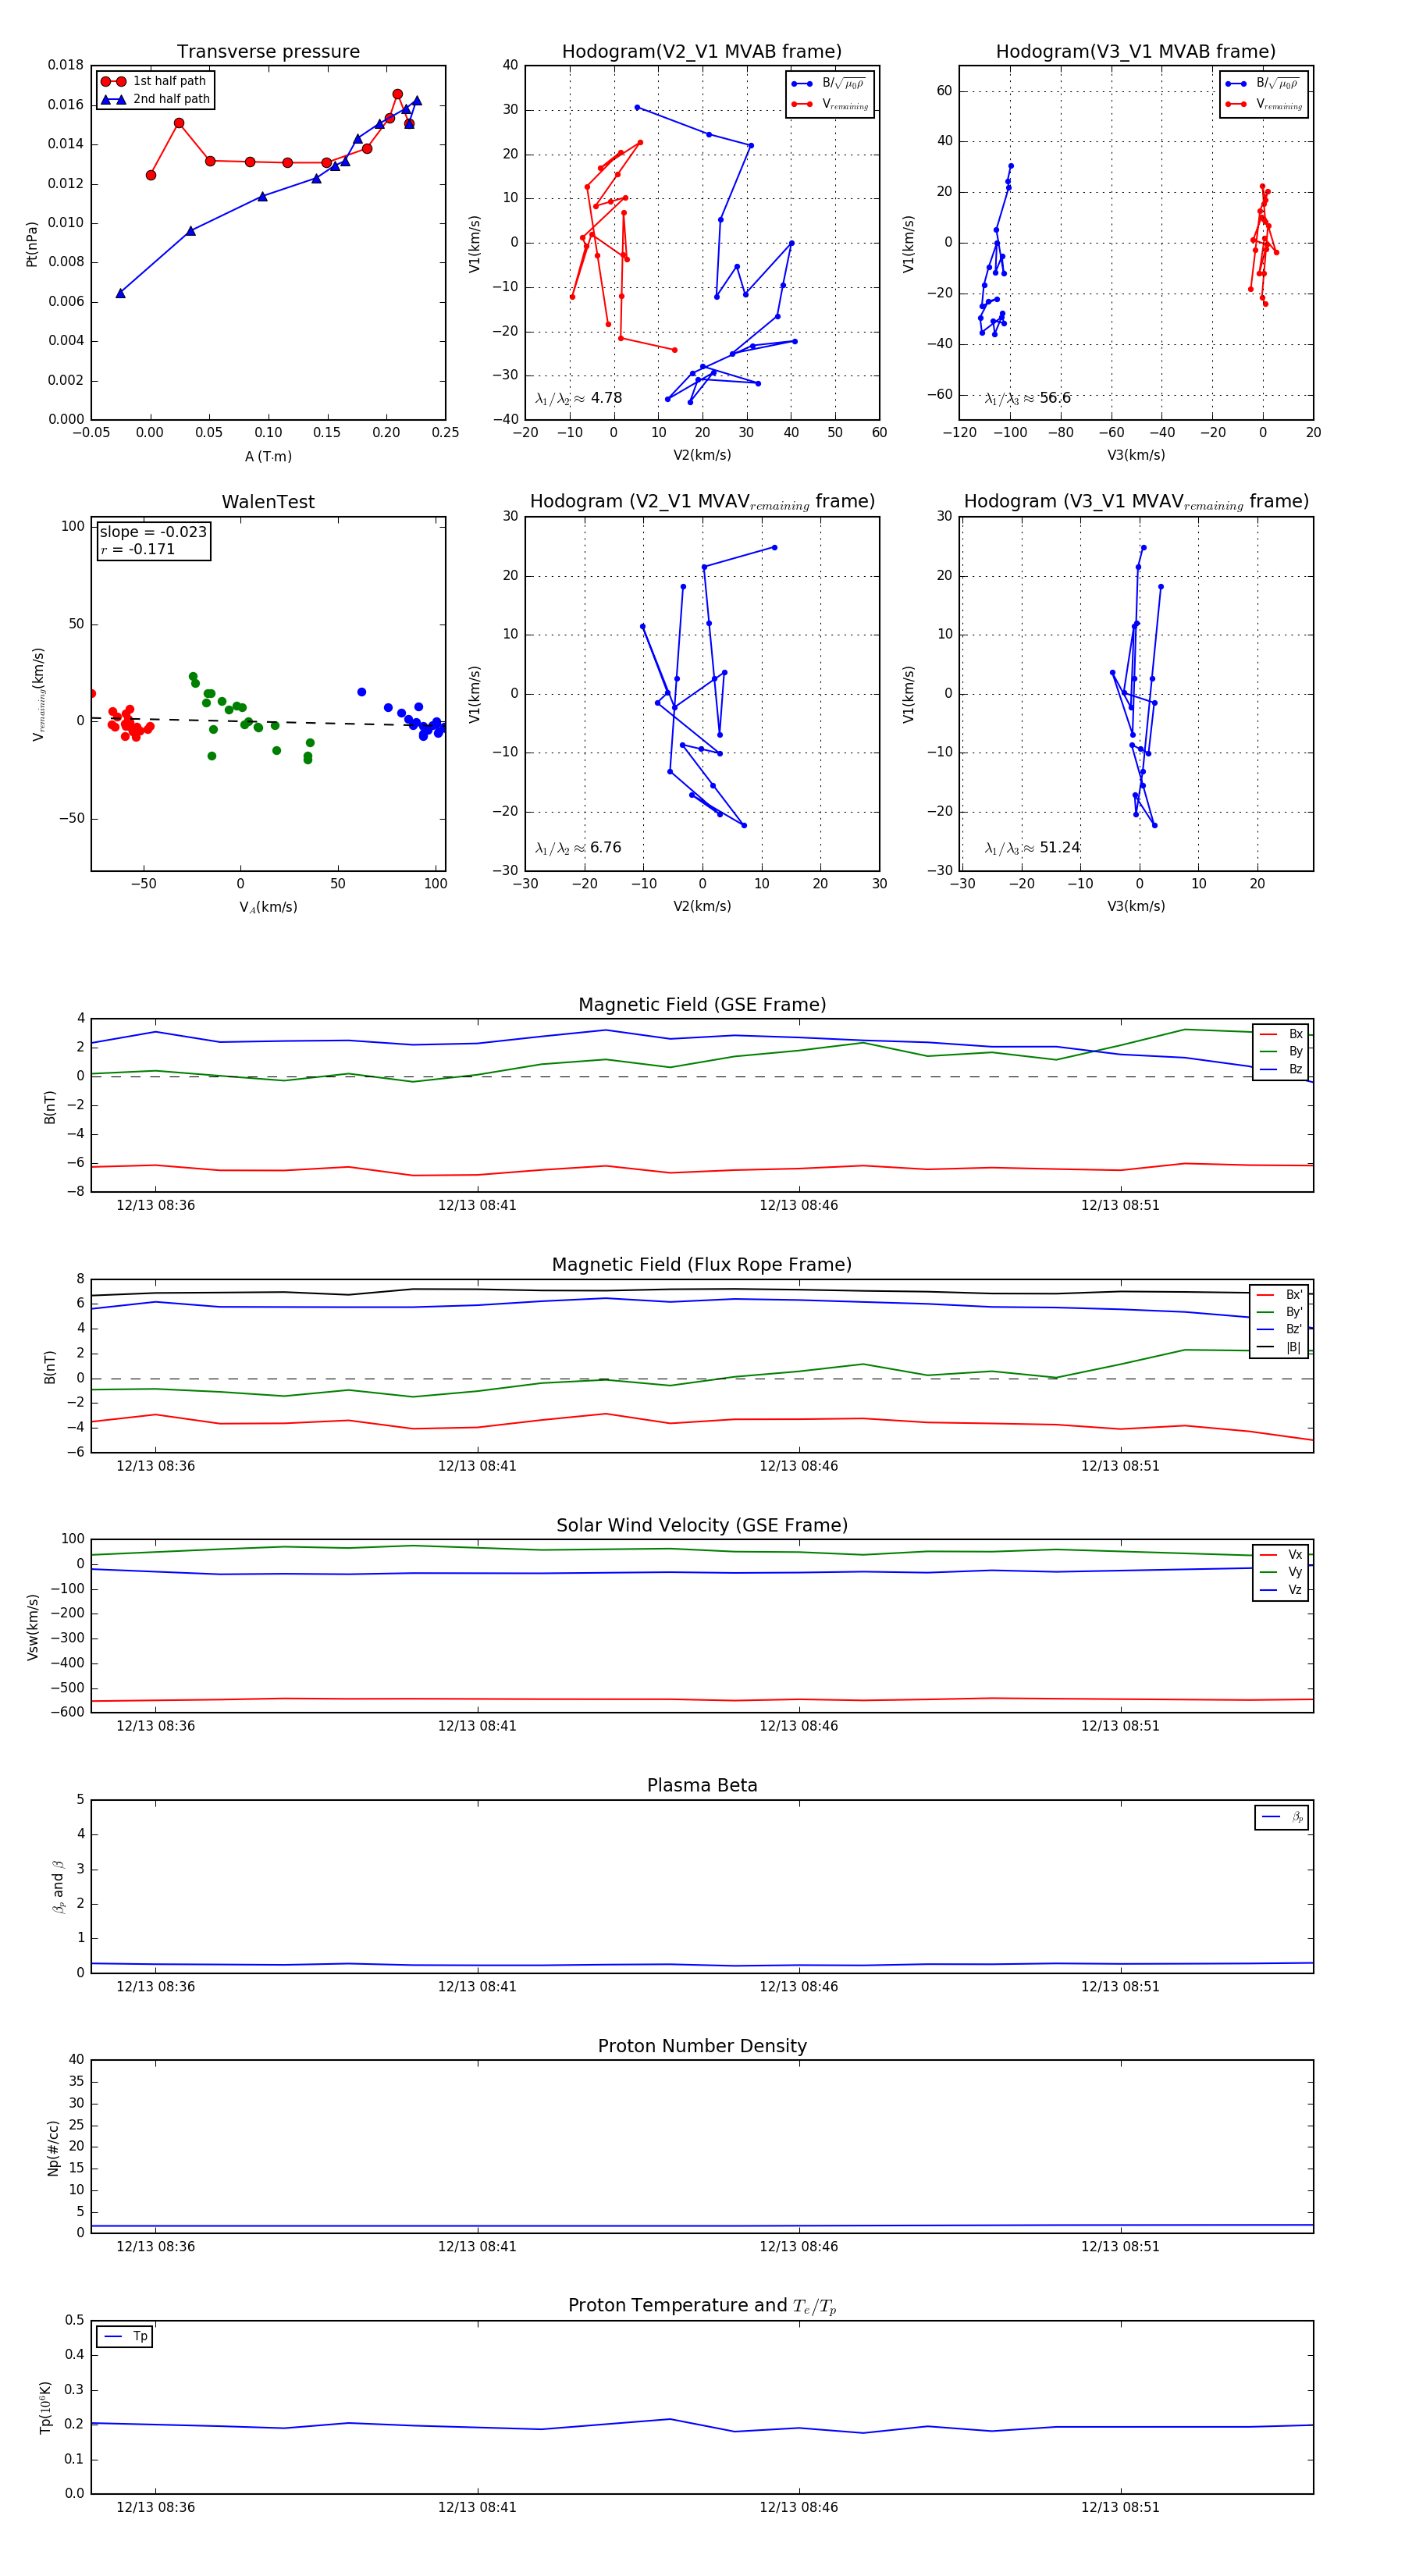Click the 'Hodogram(V3_V1 MVAB frame)' title

point(1136,52)
